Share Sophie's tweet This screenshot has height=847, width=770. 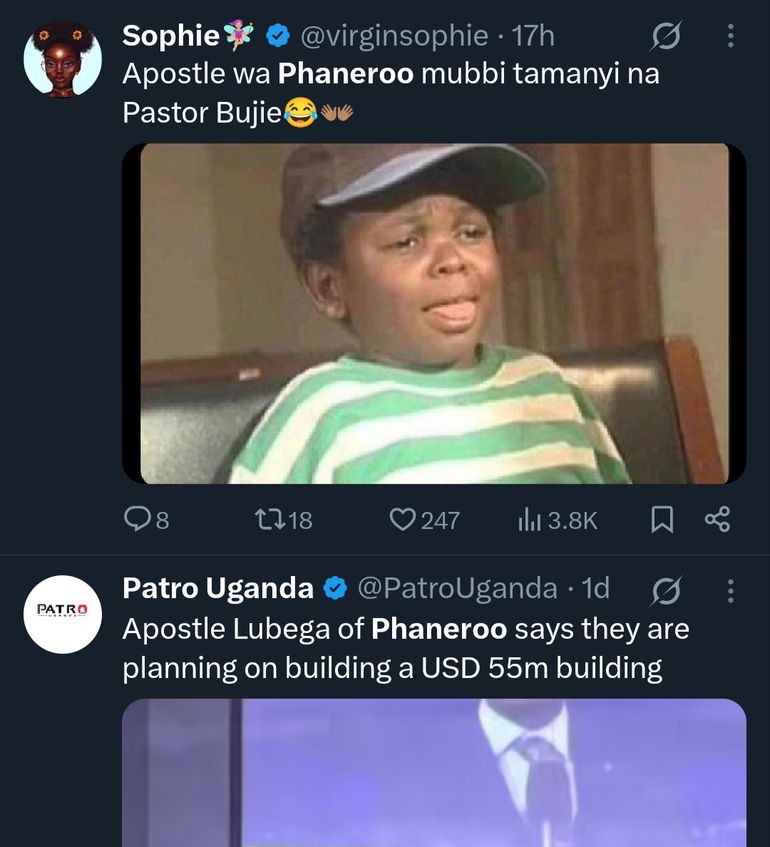coord(717,519)
